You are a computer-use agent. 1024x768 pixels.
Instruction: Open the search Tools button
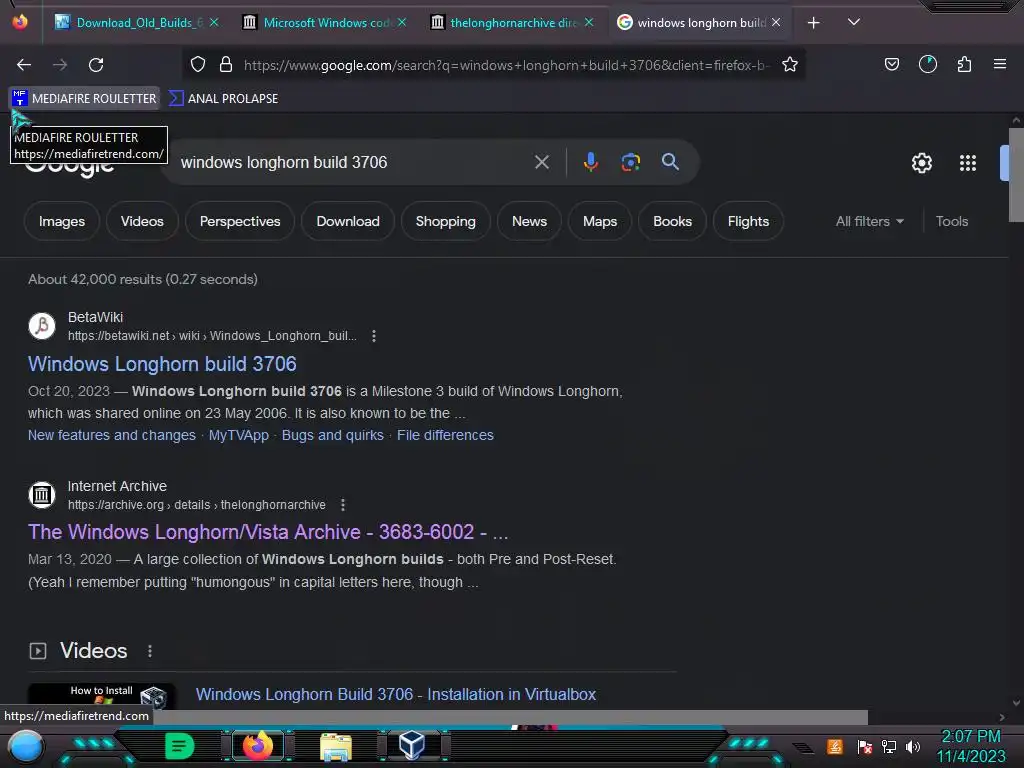pyautogui.click(x=952, y=221)
